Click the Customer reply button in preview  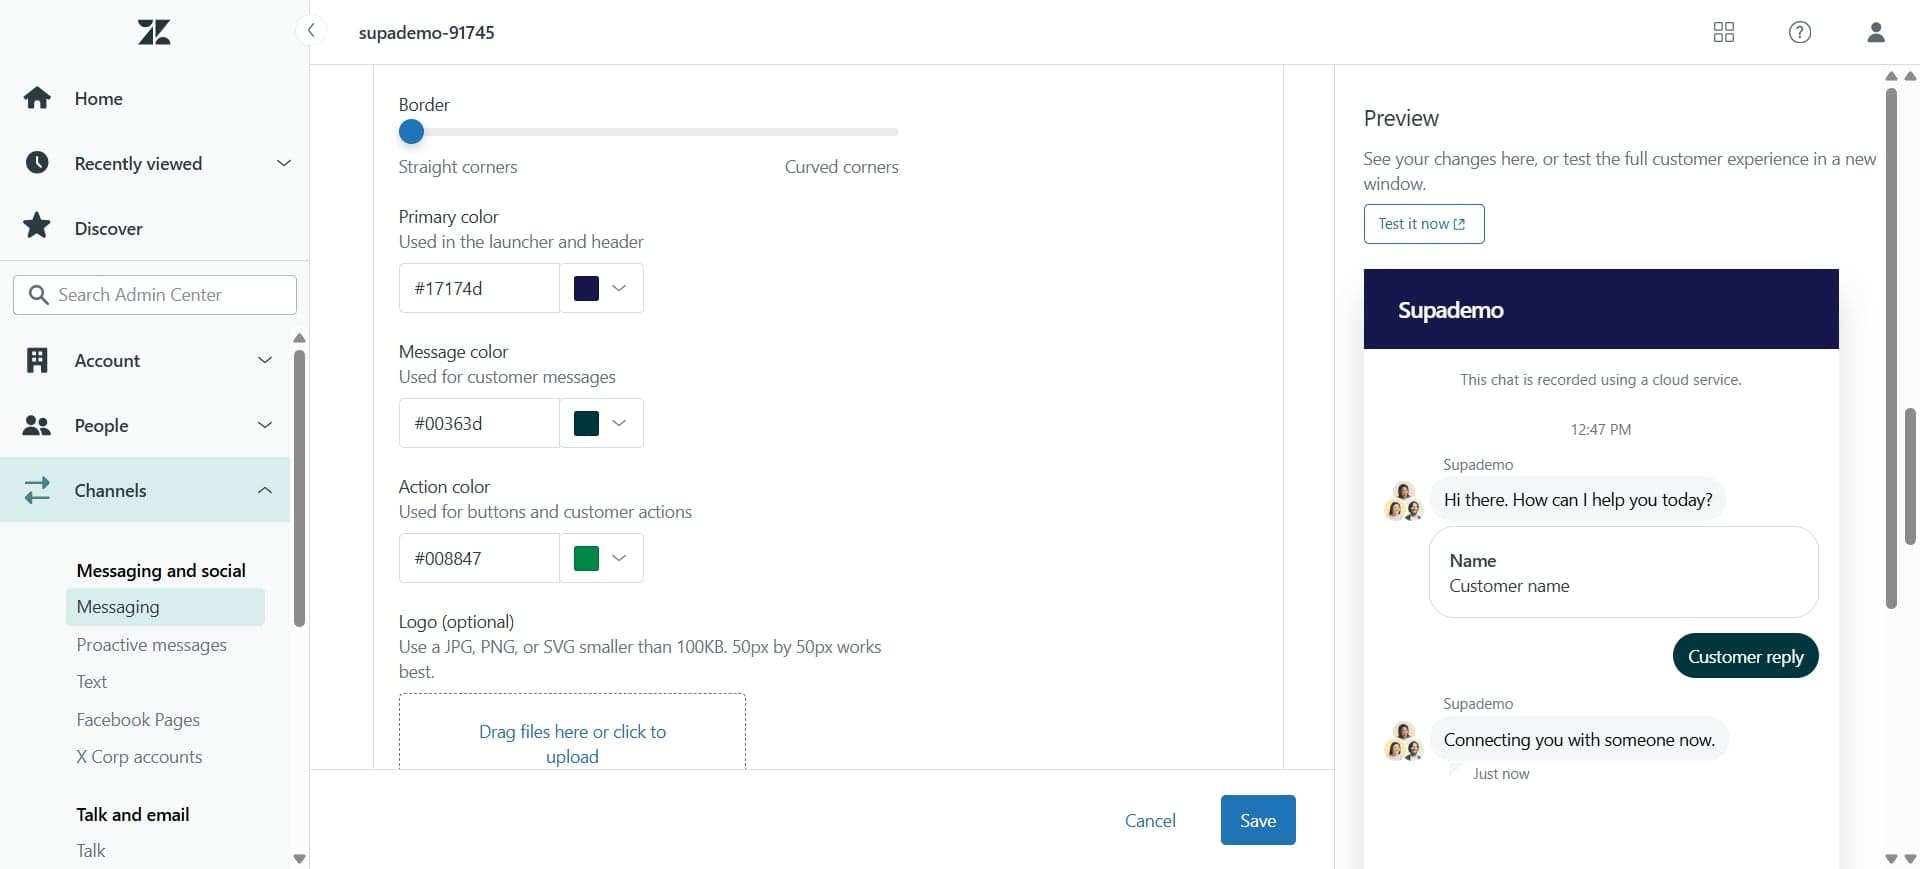click(x=1746, y=656)
